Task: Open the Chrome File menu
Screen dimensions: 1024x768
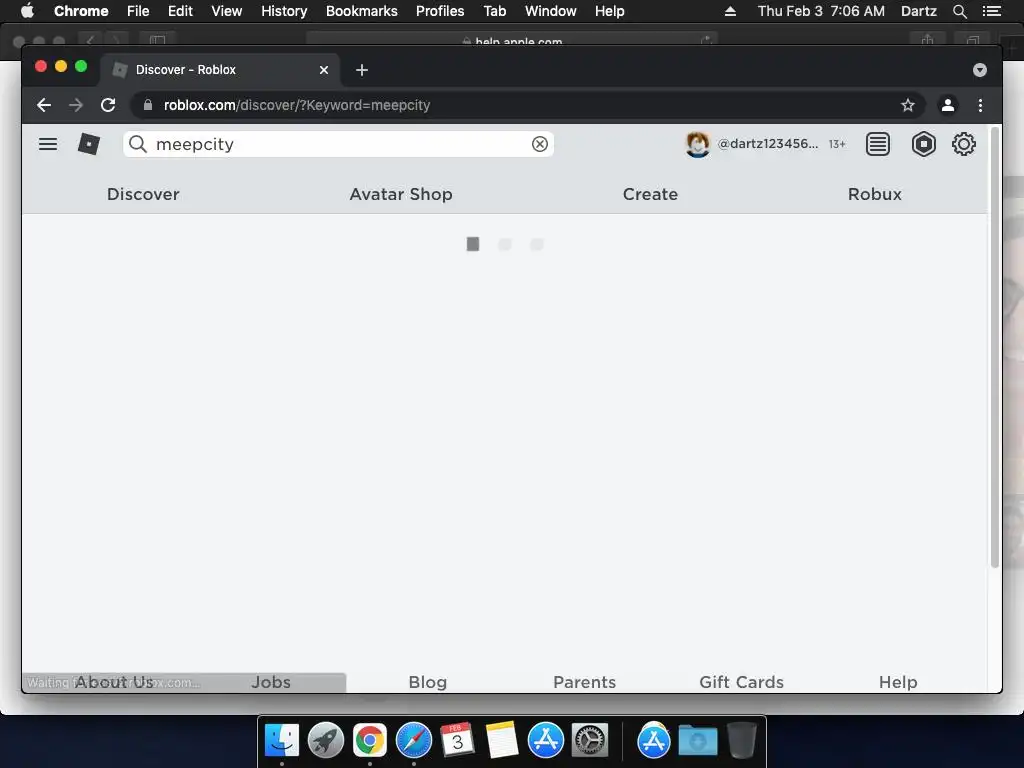Action: tap(138, 11)
